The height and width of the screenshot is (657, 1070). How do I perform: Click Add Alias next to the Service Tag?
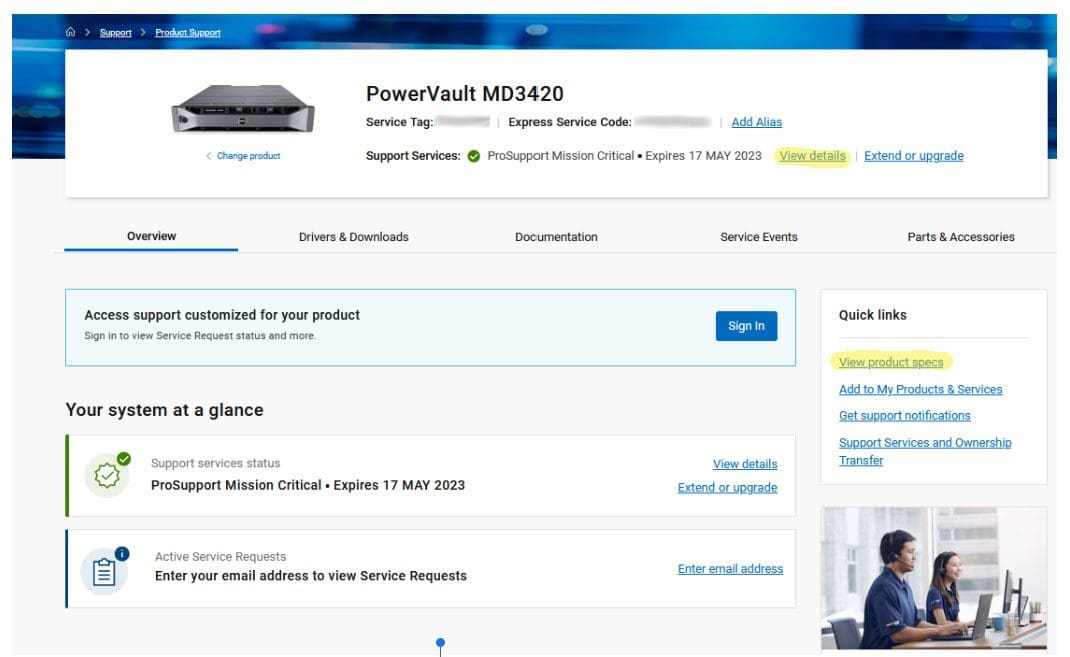pyautogui.click(x=757, y=121)
